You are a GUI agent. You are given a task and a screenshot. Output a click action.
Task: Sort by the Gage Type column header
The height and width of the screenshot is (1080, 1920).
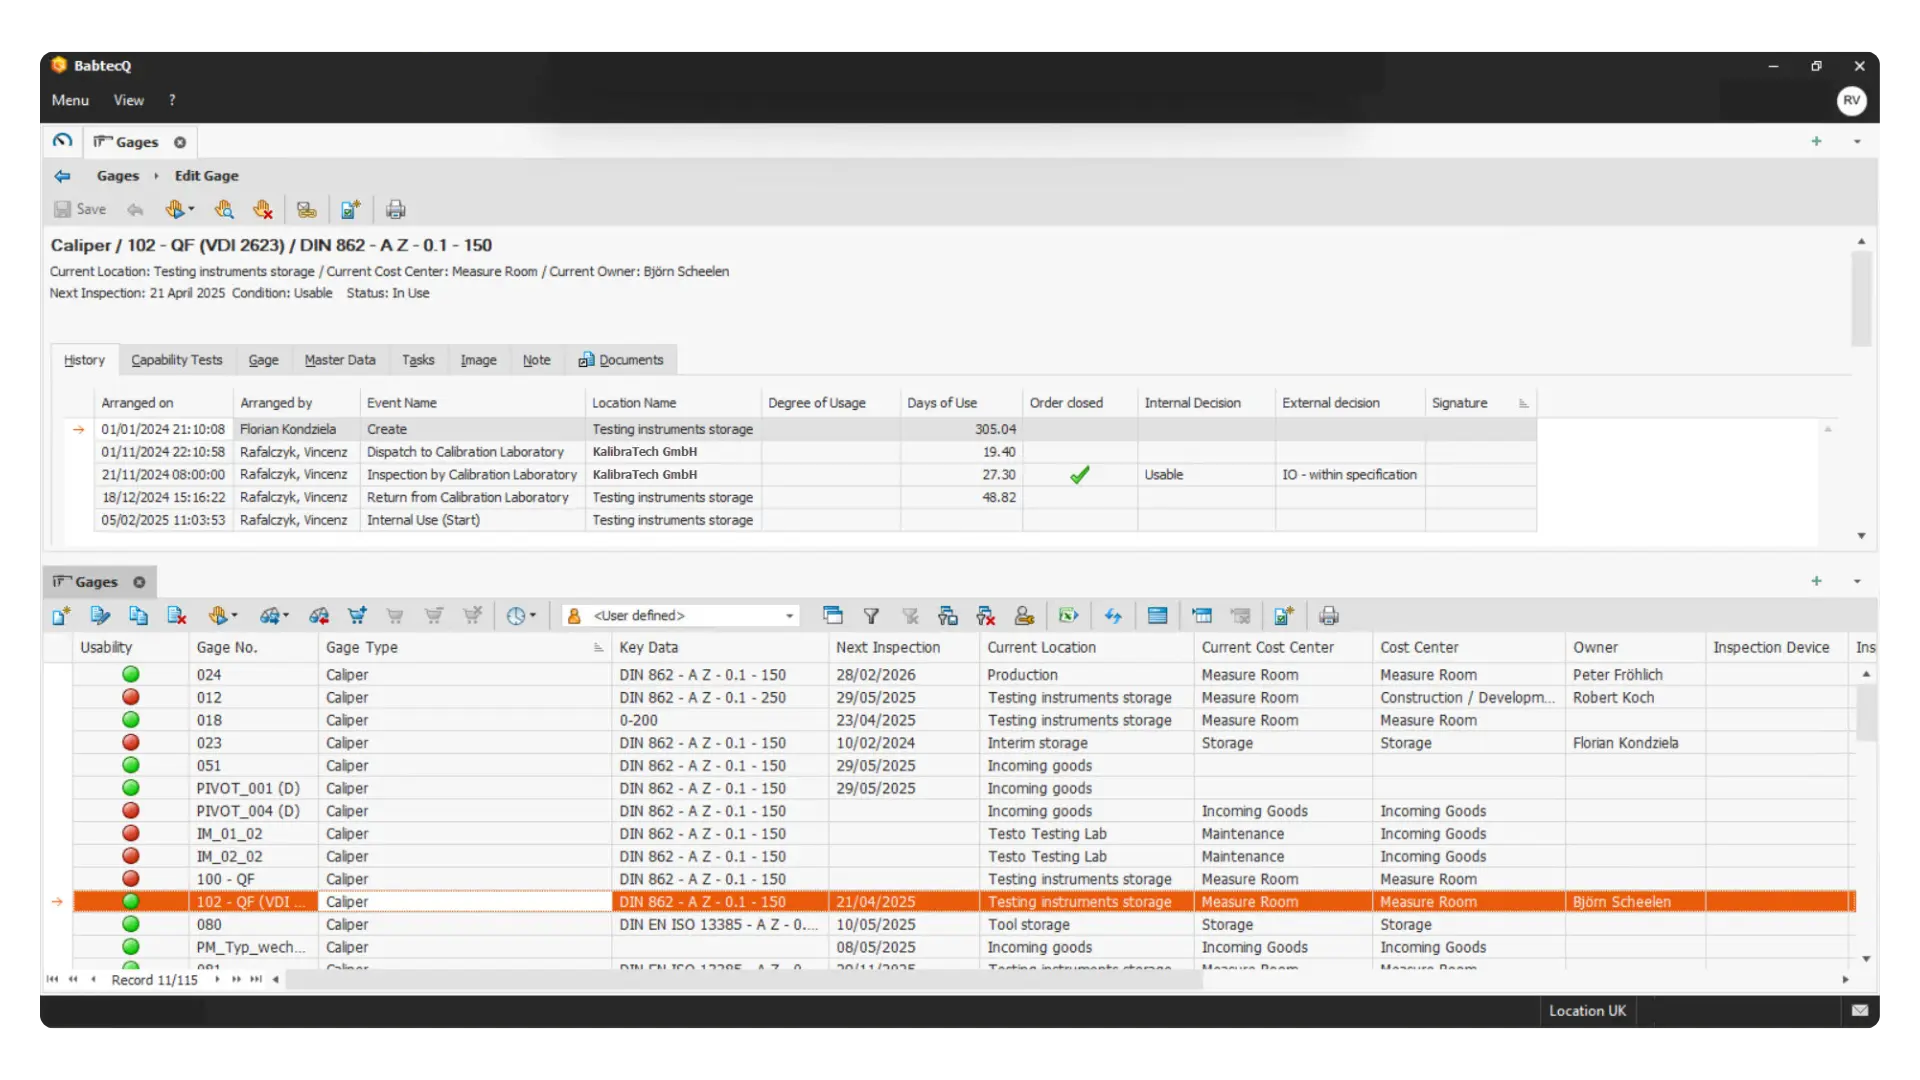[x=465, y=647]
